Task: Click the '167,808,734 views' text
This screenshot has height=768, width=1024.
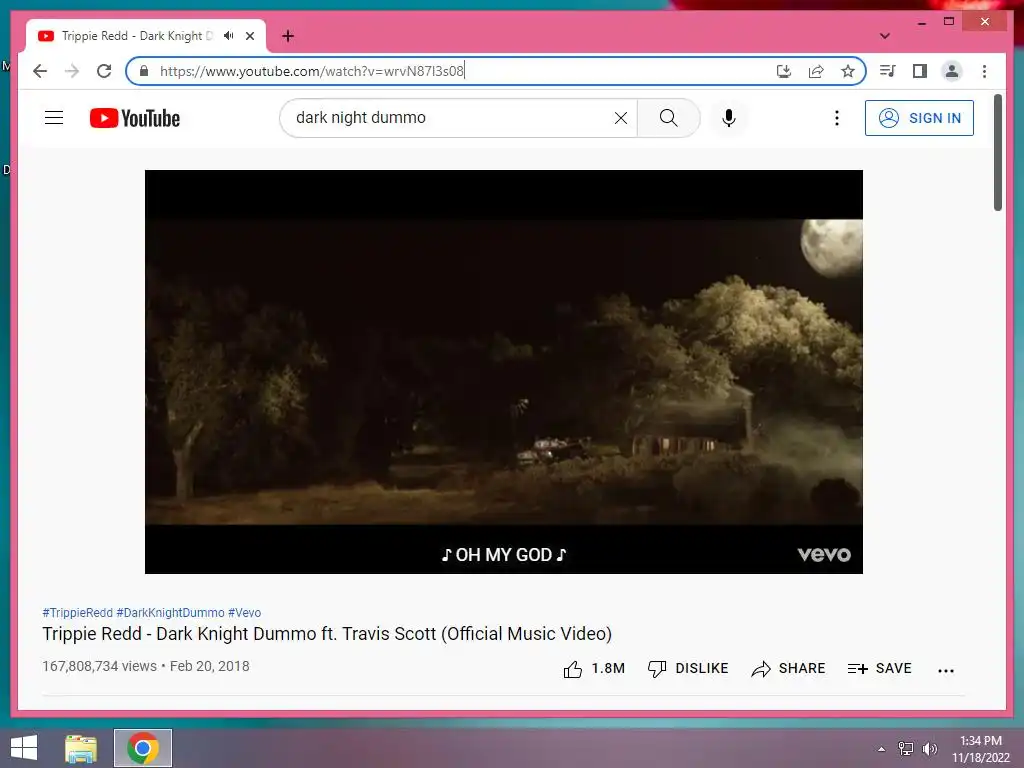Action: [x=99, y=666]
